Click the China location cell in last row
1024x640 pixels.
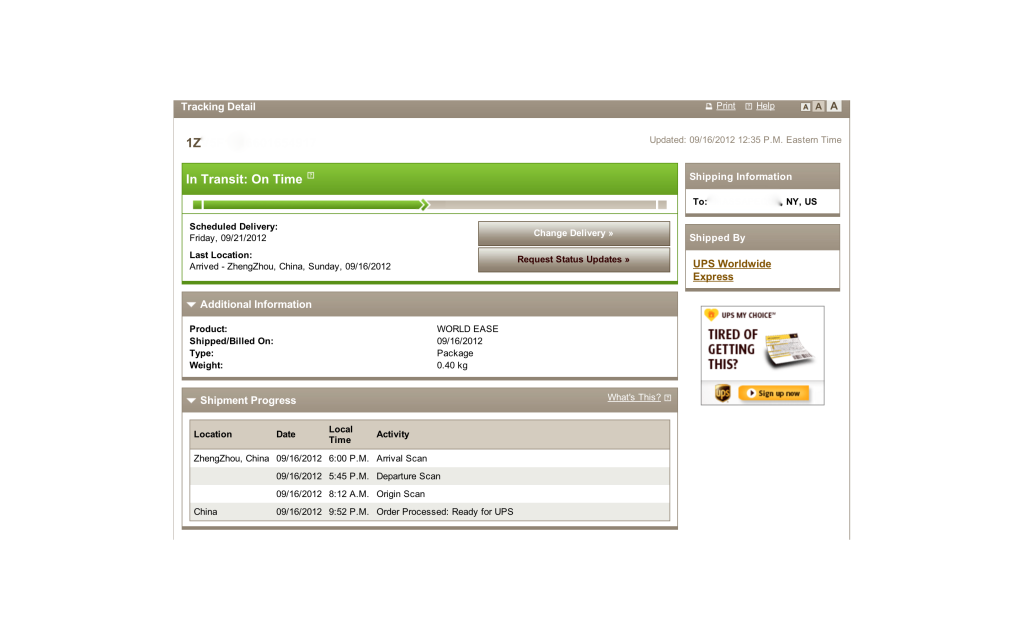pyautogui.click(x=205, y=511)
